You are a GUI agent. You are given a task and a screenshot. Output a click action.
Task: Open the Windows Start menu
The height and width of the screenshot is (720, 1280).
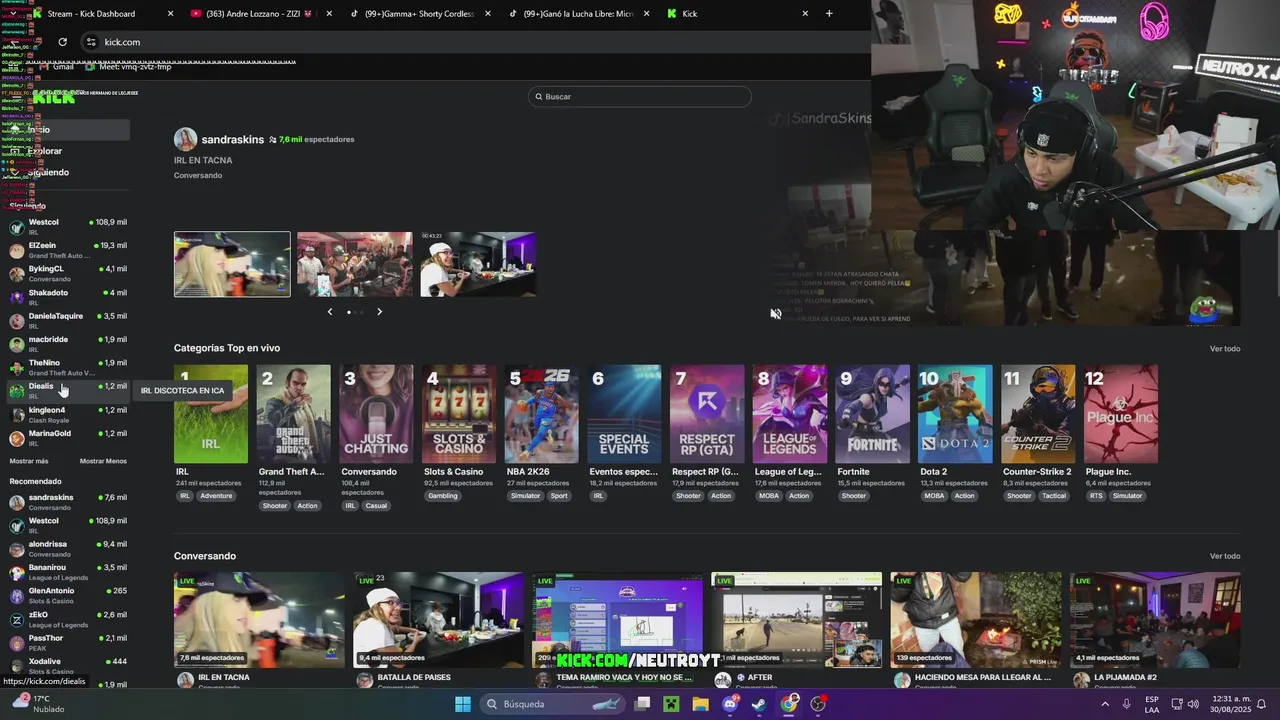point(463,704)
